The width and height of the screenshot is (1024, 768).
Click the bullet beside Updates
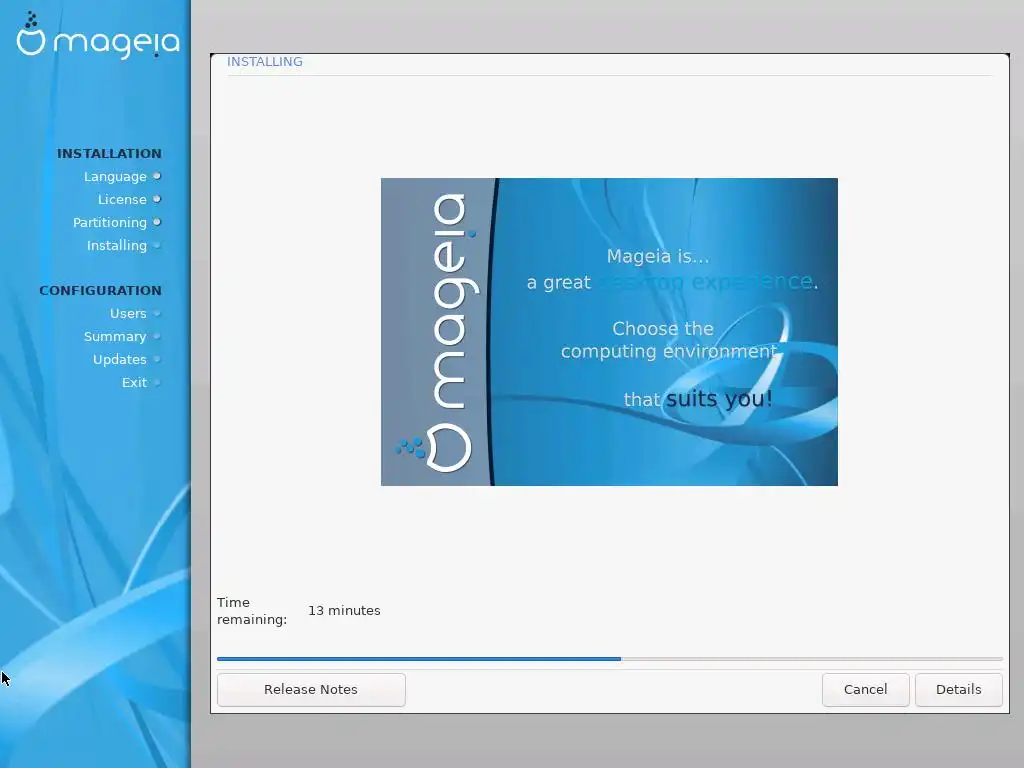click(x=157, y=359)
